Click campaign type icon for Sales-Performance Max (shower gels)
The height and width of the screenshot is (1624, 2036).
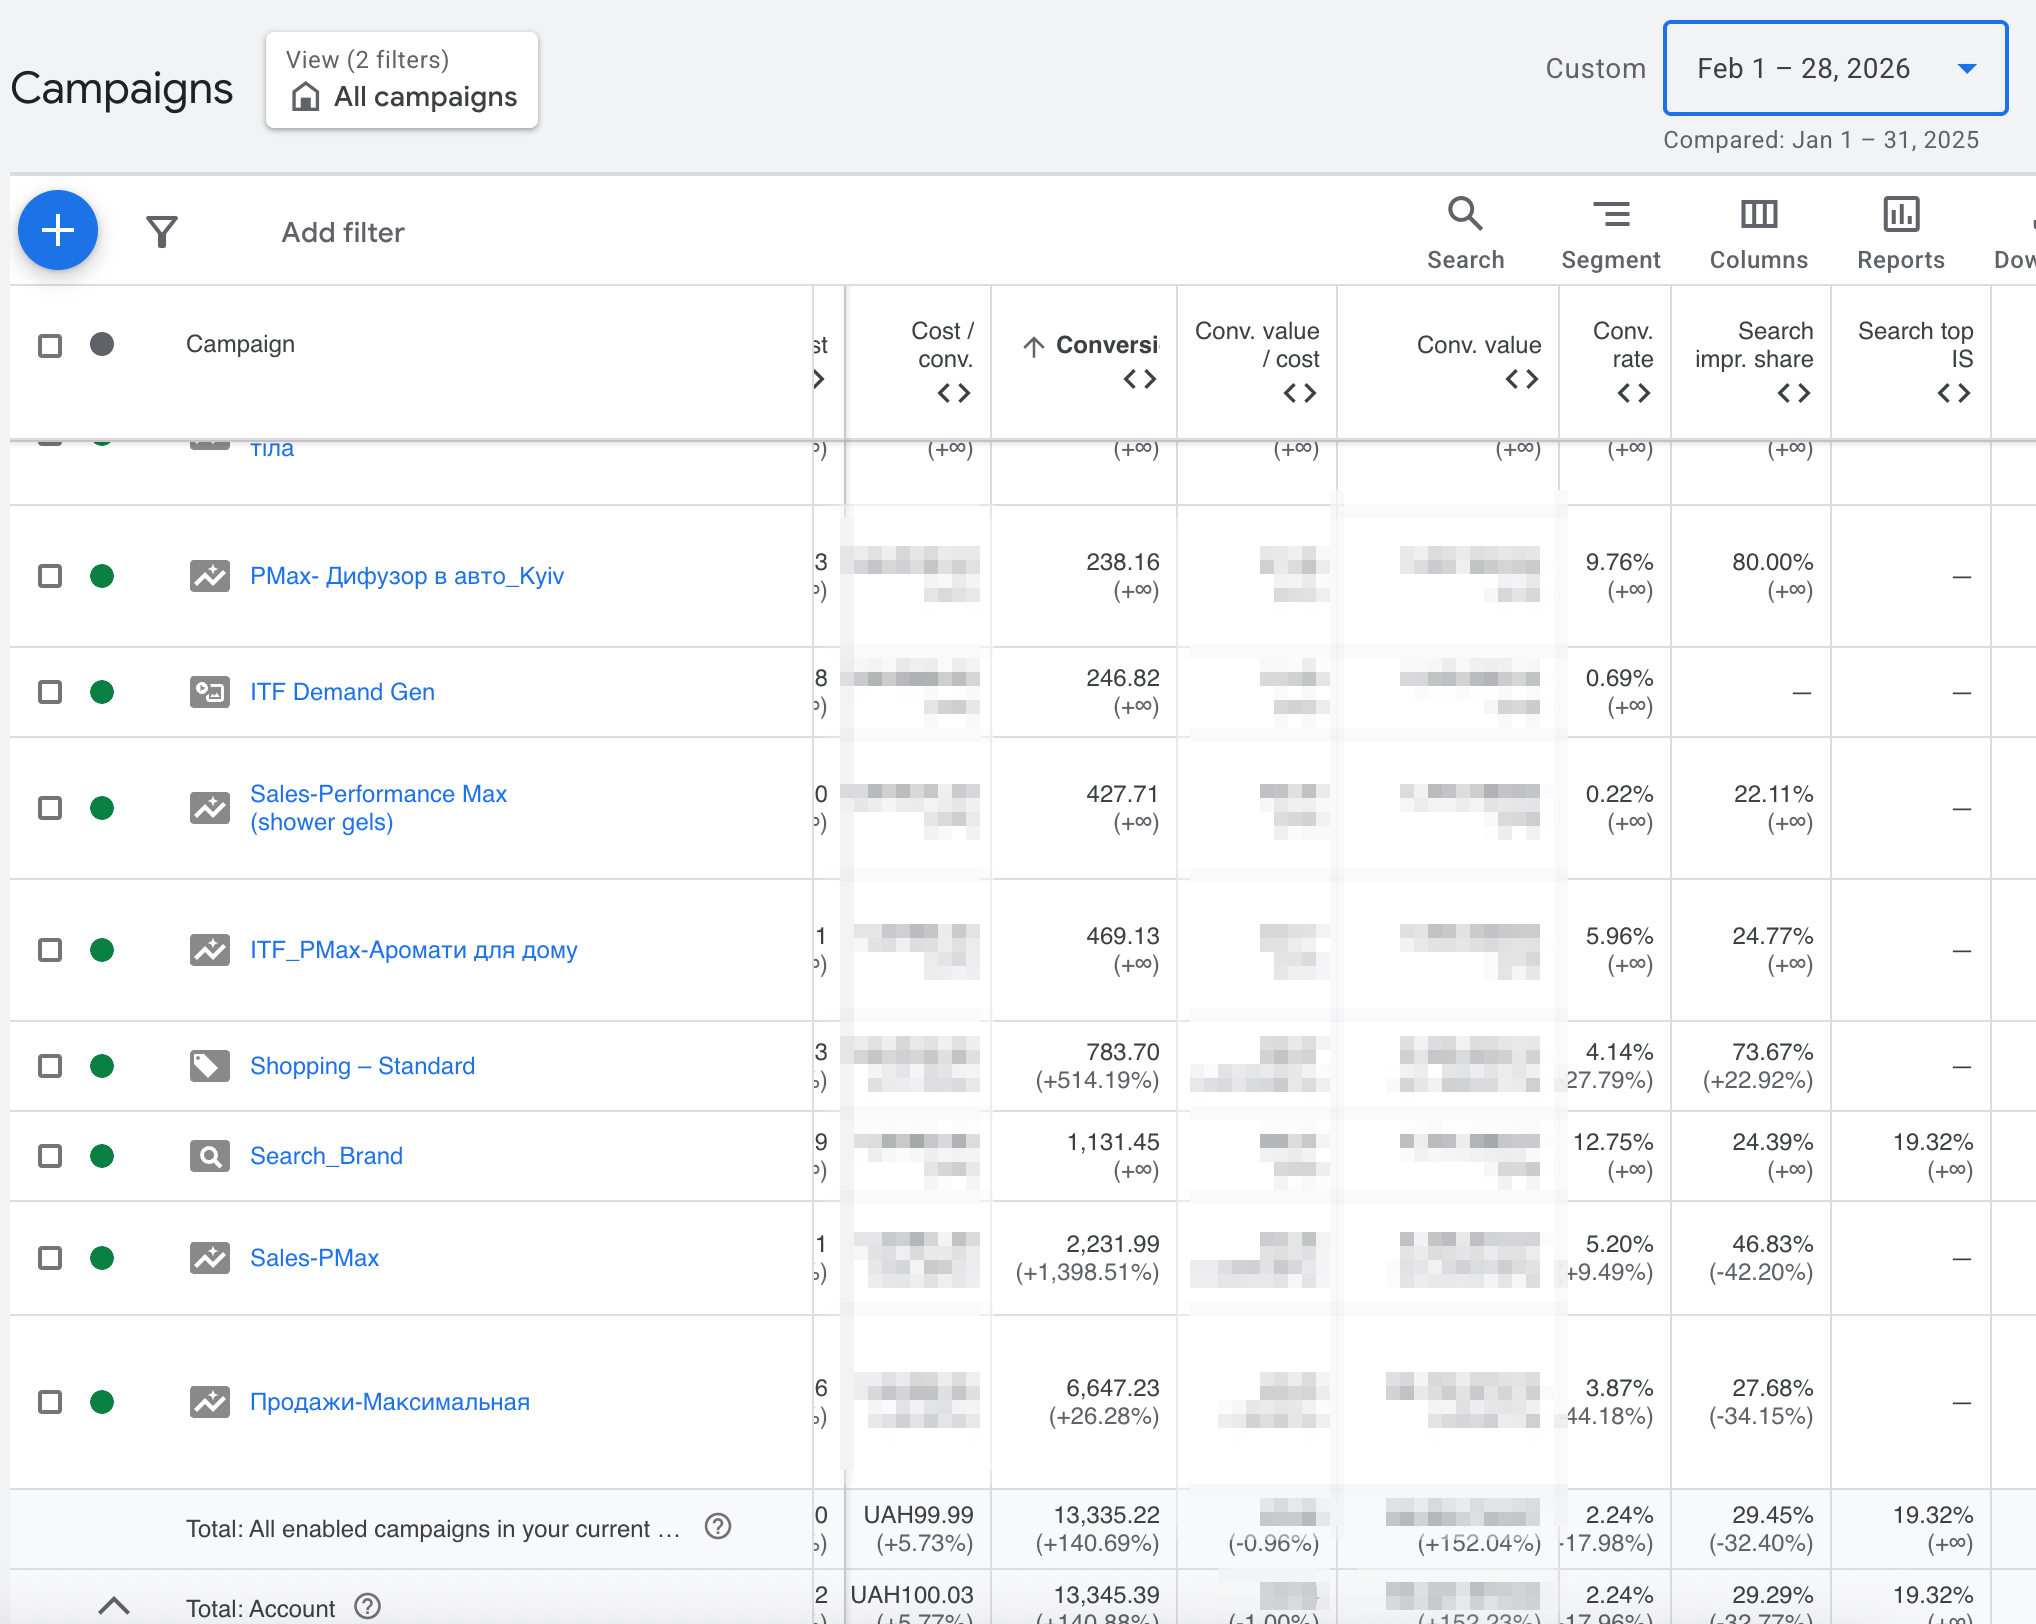point(210,808)
